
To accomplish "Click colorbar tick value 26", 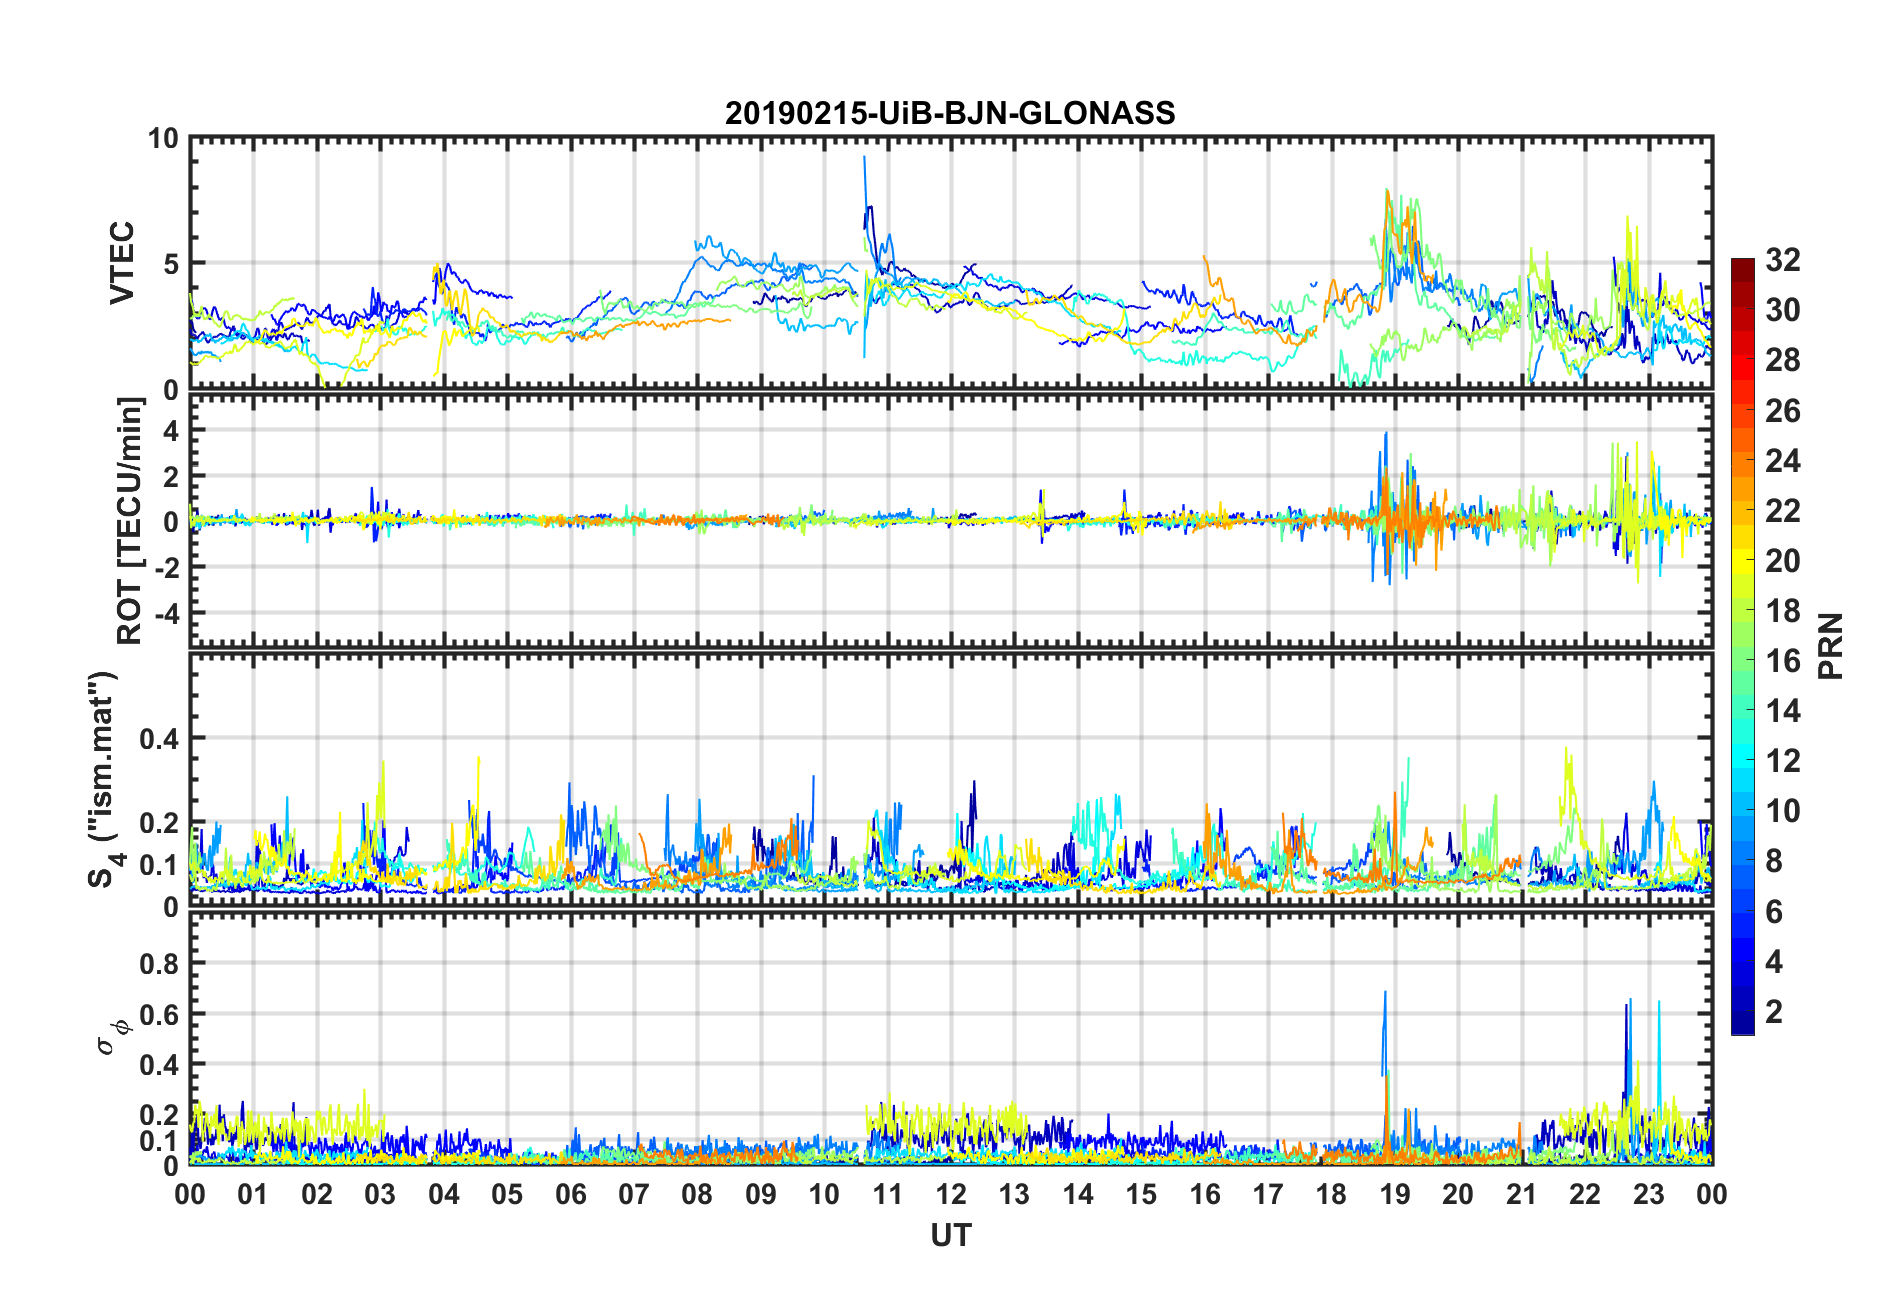I will pyautogui.click(x=1783, y=411).
